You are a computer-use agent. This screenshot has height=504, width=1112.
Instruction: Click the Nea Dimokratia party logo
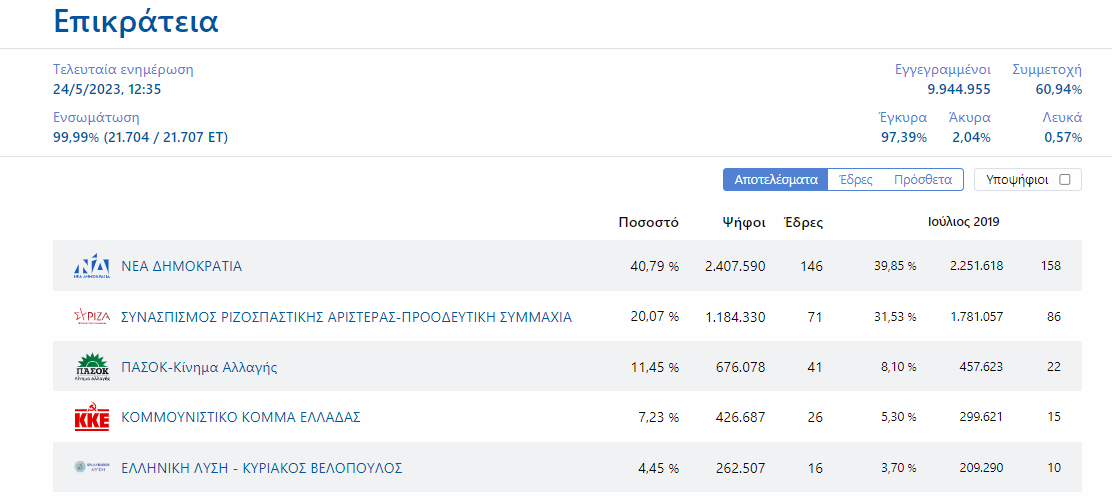pos(92,266)
